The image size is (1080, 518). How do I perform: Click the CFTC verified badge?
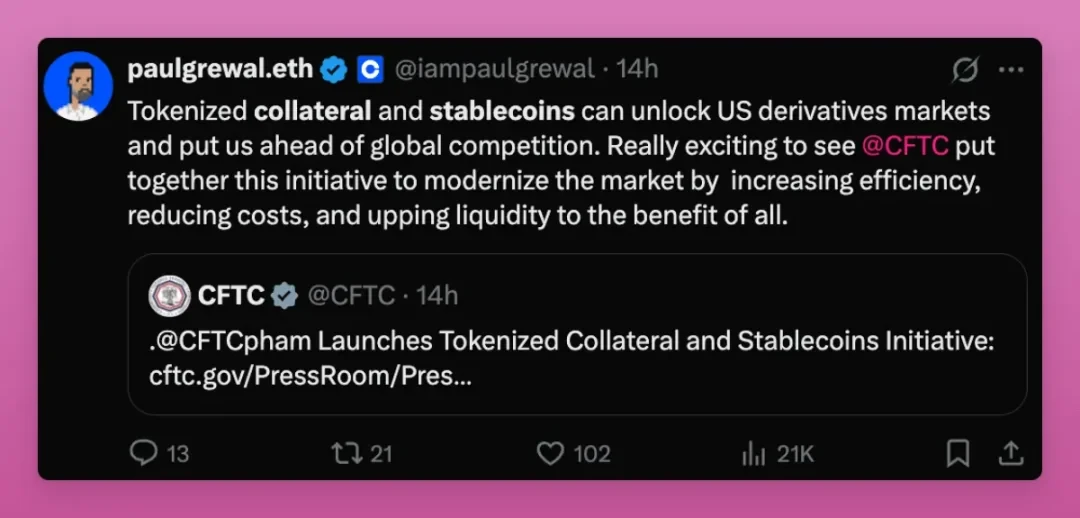(x=285, y=295)
